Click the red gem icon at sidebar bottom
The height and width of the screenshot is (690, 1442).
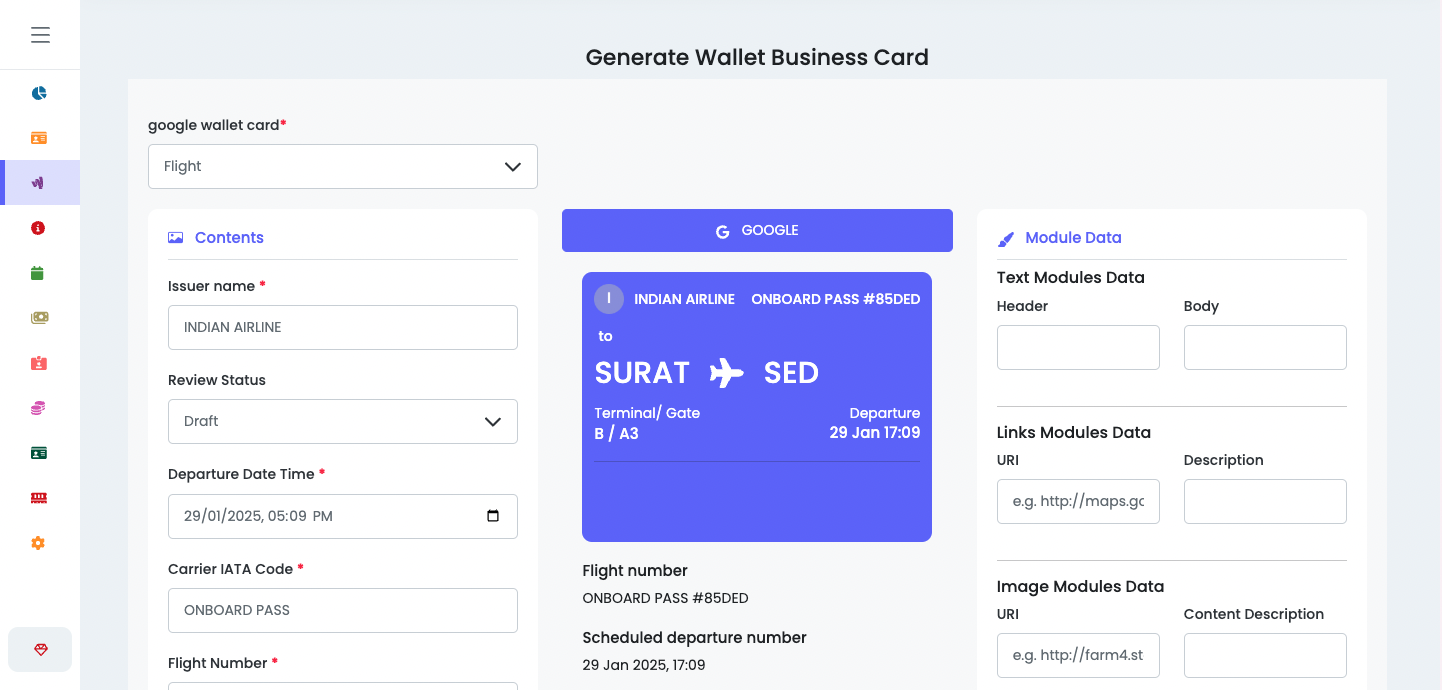click(x=40, y=649)
